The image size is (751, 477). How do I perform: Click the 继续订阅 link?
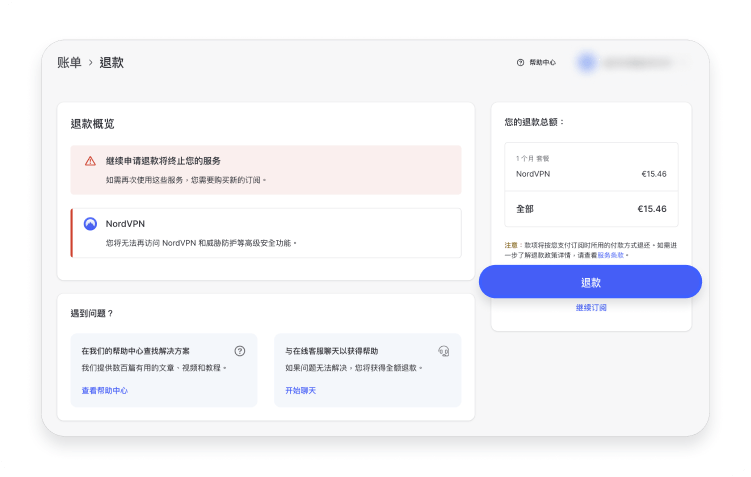point(591,307)
